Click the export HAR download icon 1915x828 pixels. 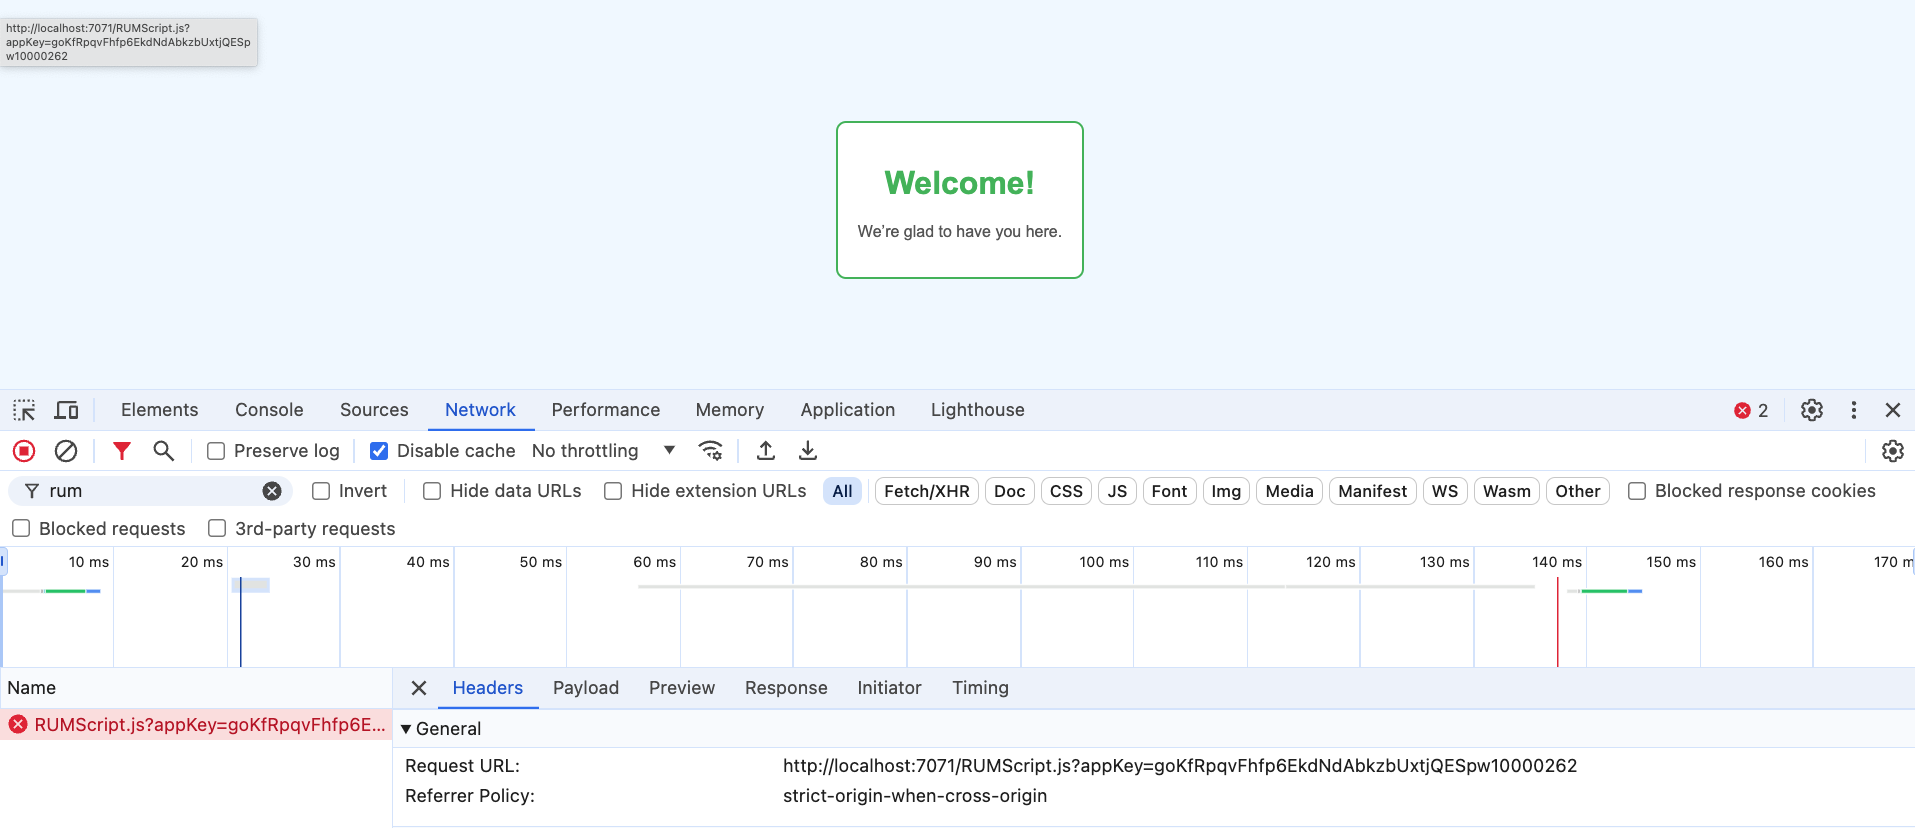tap(808, 451)
